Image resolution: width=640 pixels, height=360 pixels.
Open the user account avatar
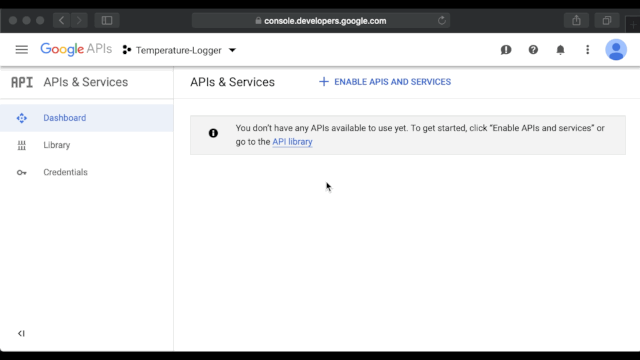coord(616,50)
